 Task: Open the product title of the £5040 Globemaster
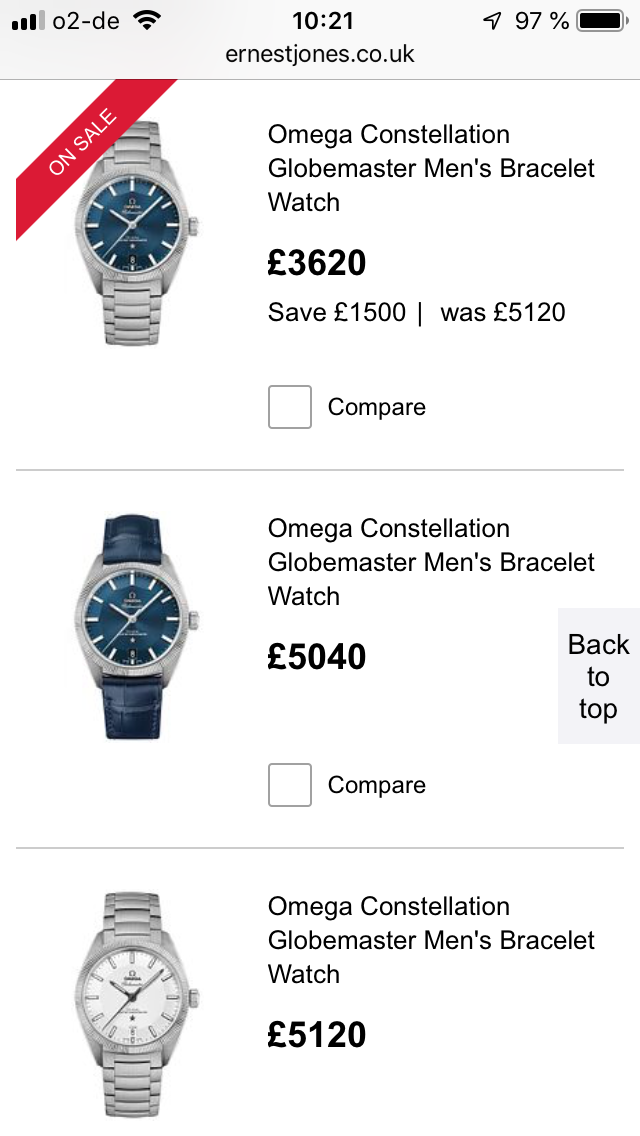[x=431, y=562]
